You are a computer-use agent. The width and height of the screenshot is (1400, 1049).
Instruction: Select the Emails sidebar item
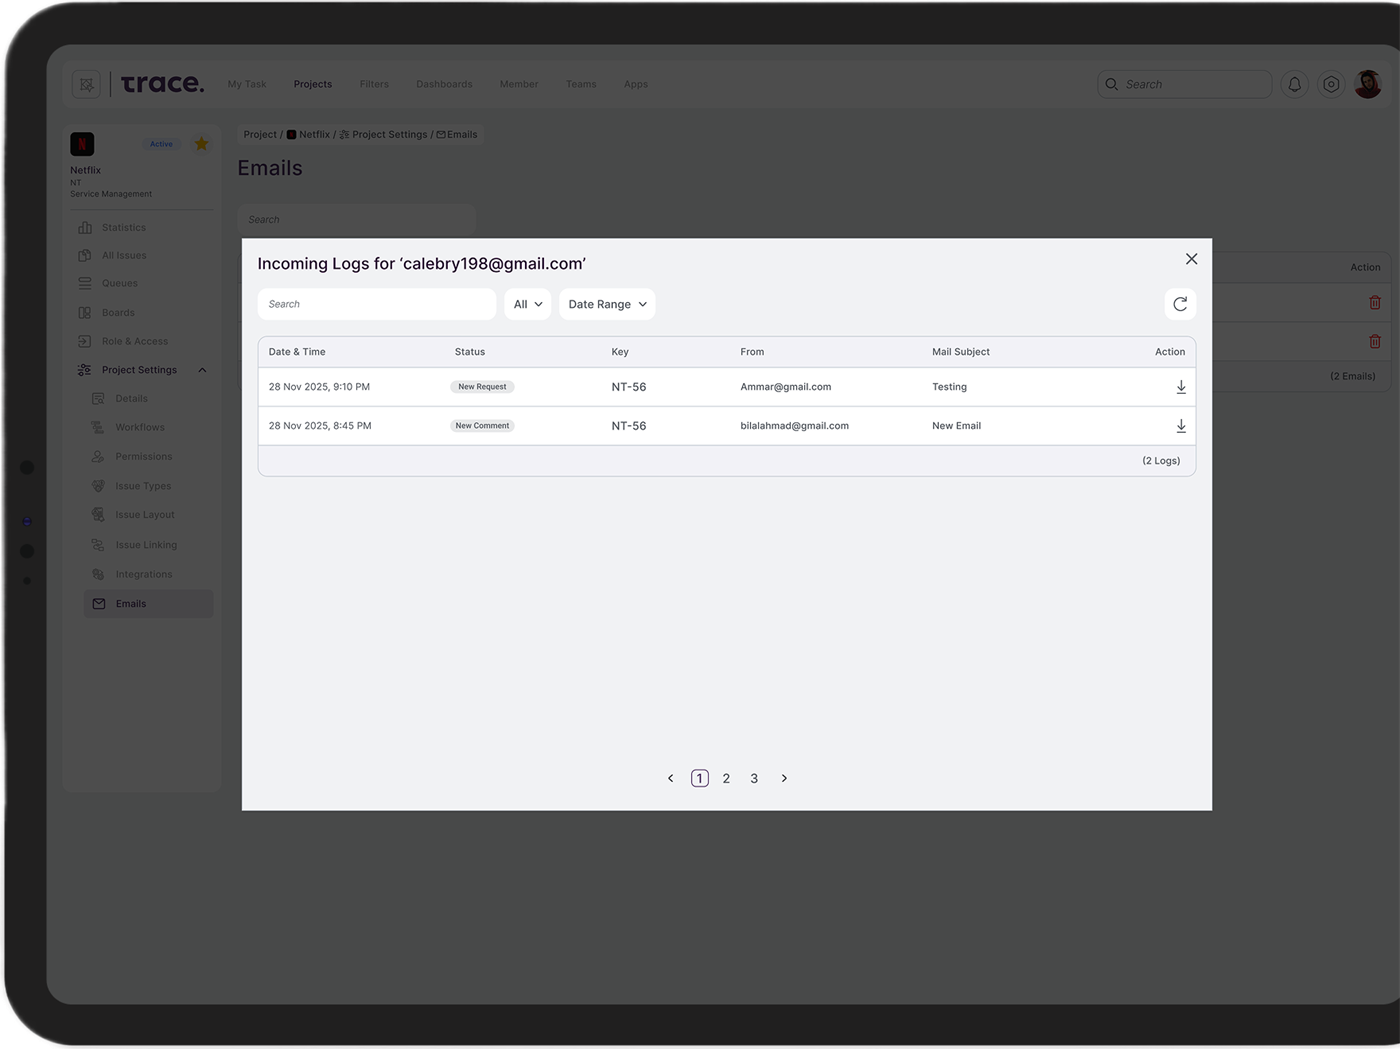coord(149,604)
